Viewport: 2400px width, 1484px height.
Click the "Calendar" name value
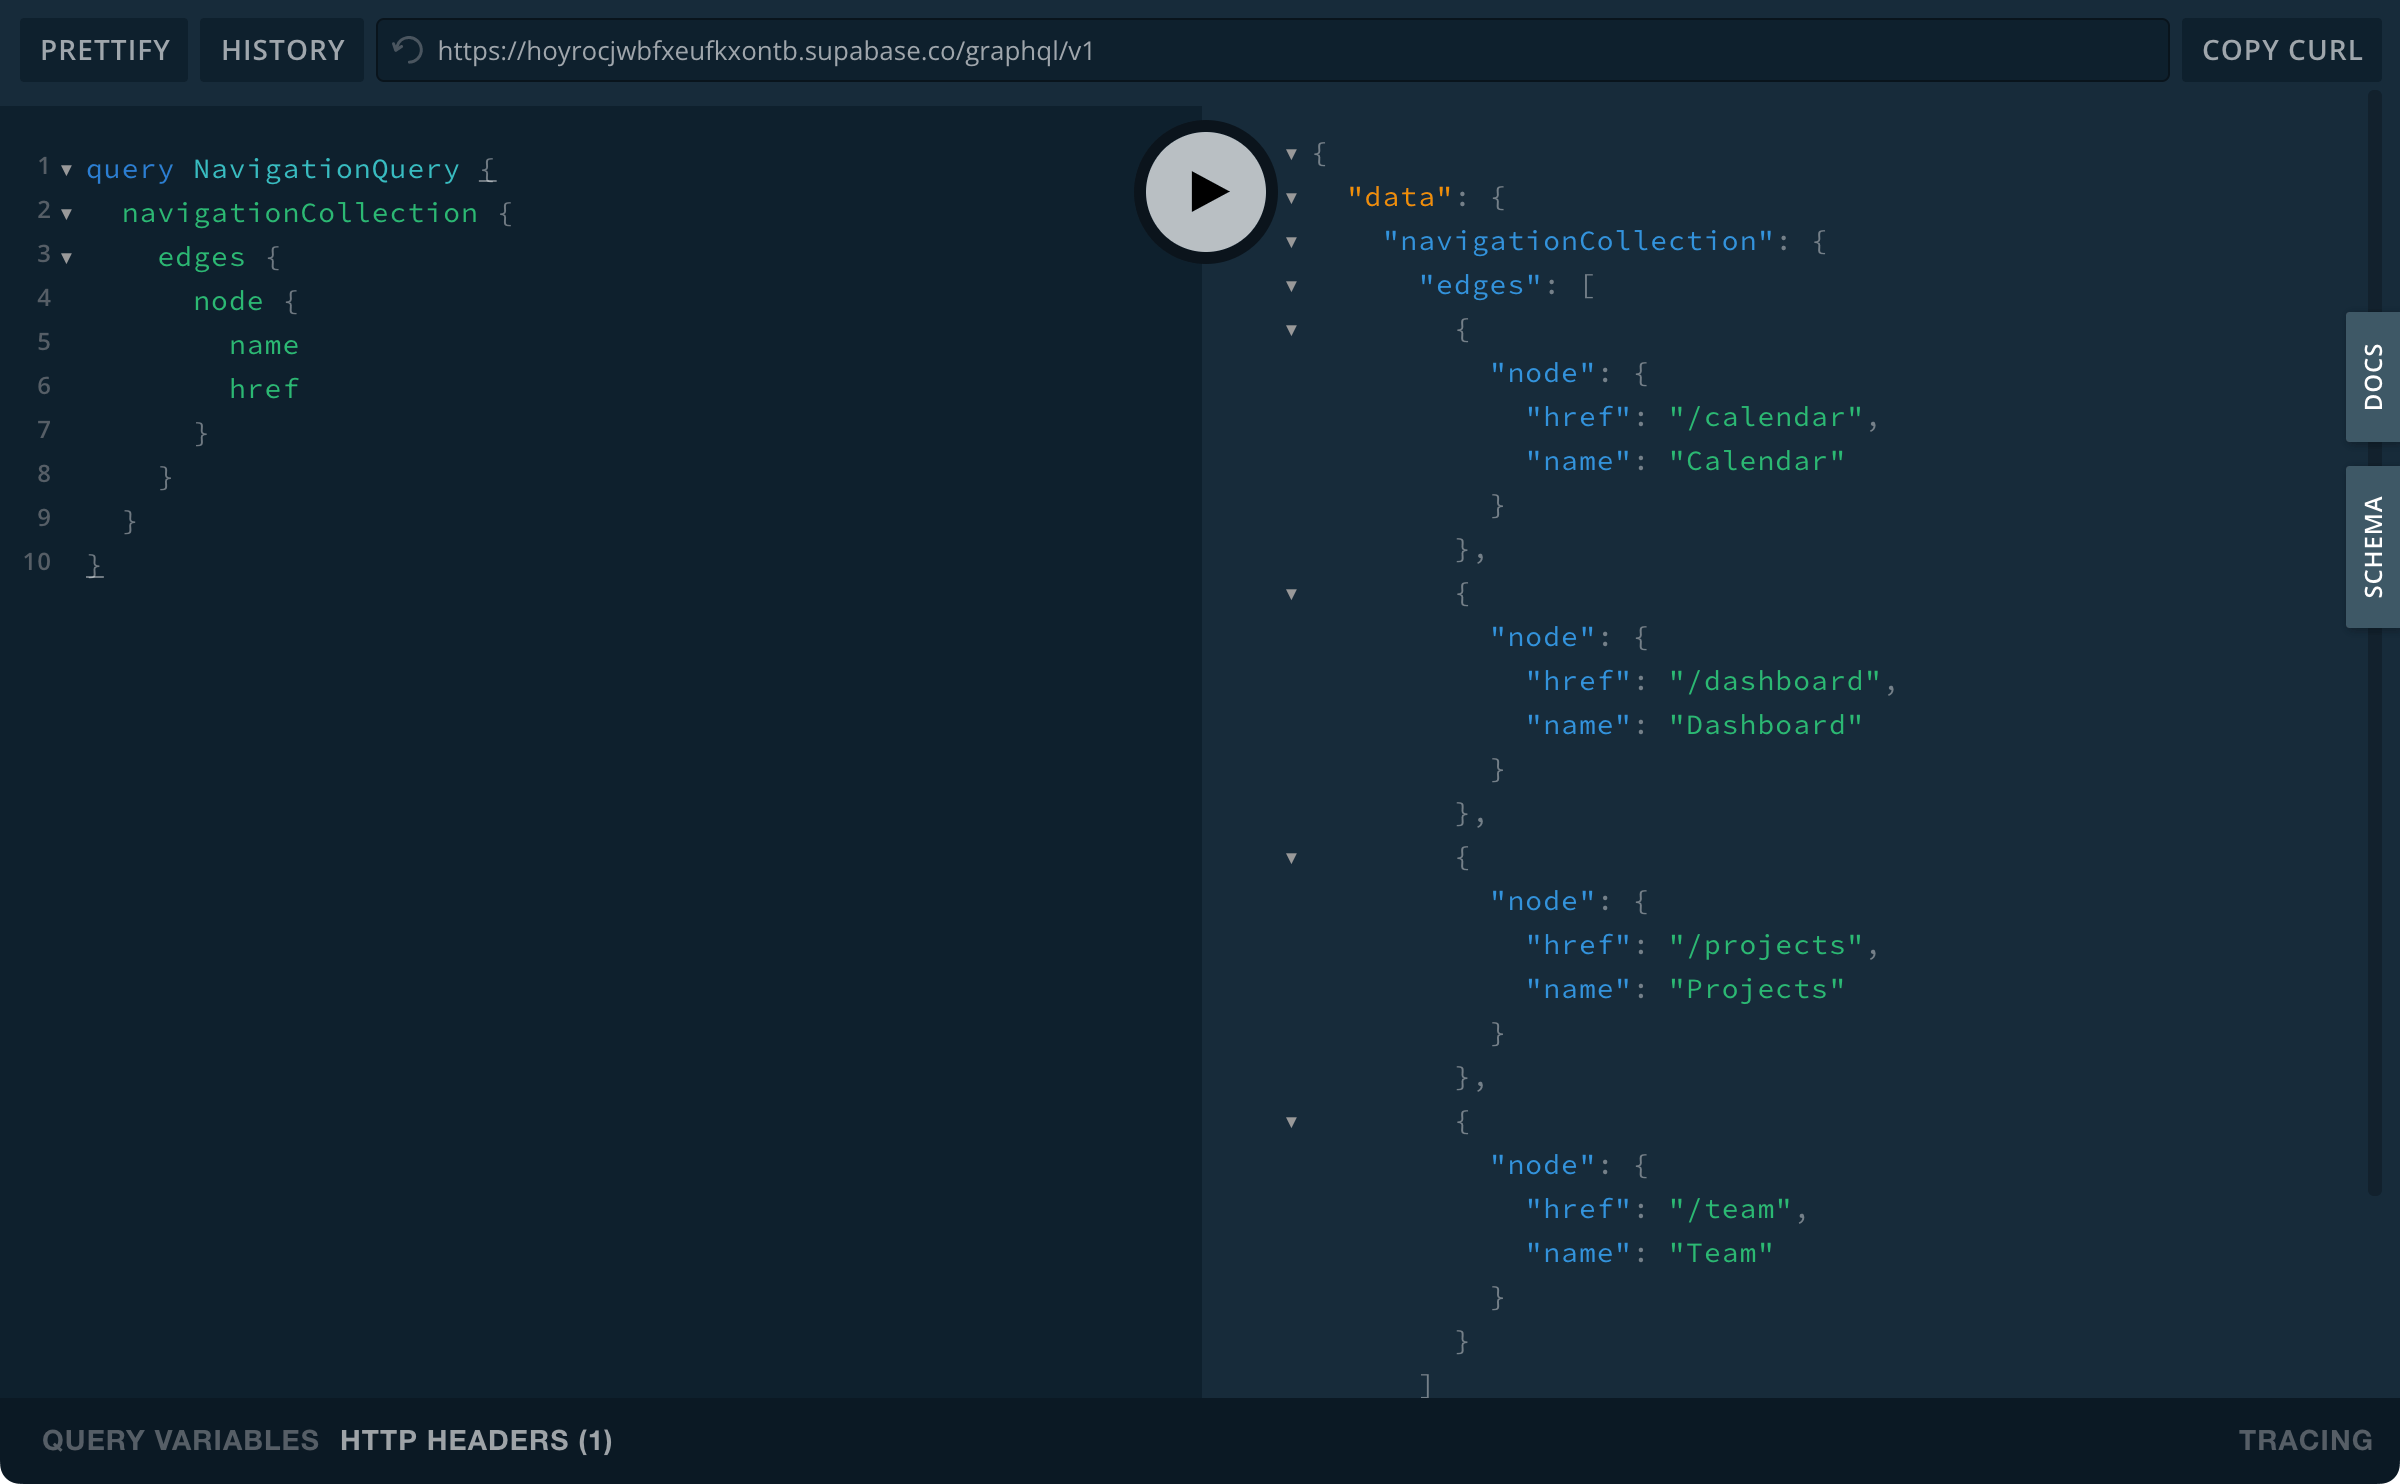coord(1756,461)
